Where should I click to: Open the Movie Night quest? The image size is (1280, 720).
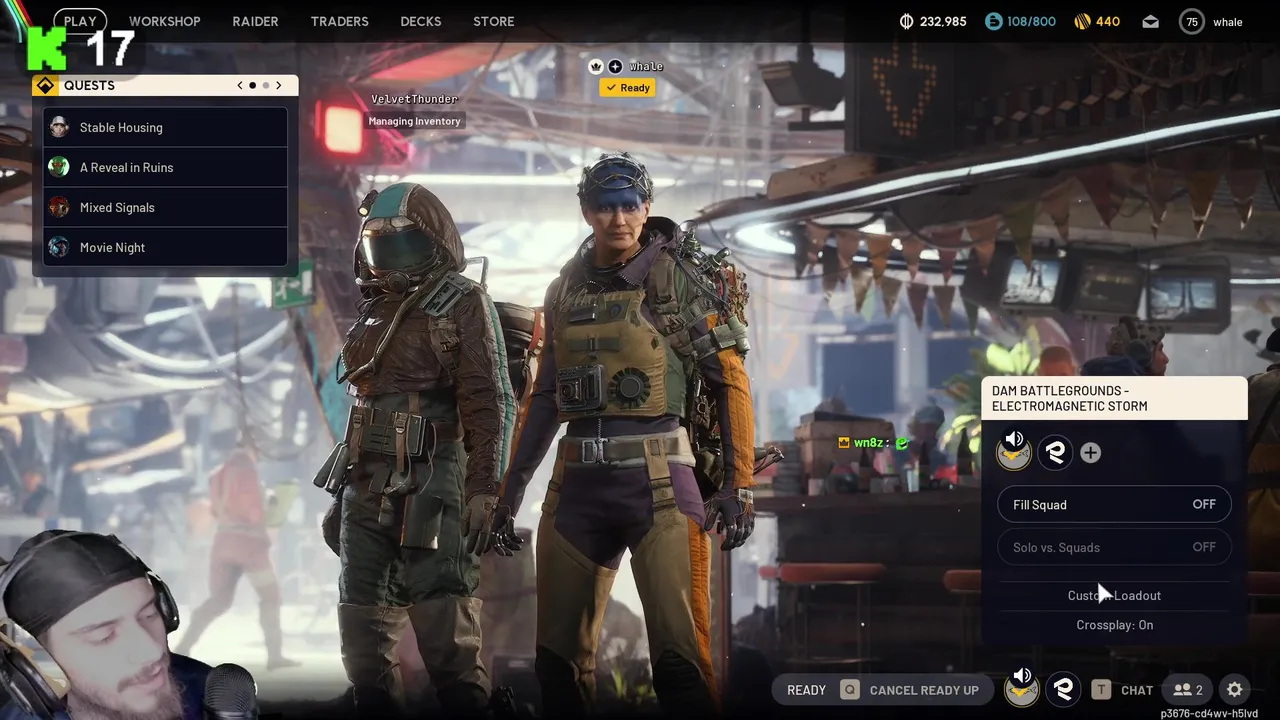point(165,247)
